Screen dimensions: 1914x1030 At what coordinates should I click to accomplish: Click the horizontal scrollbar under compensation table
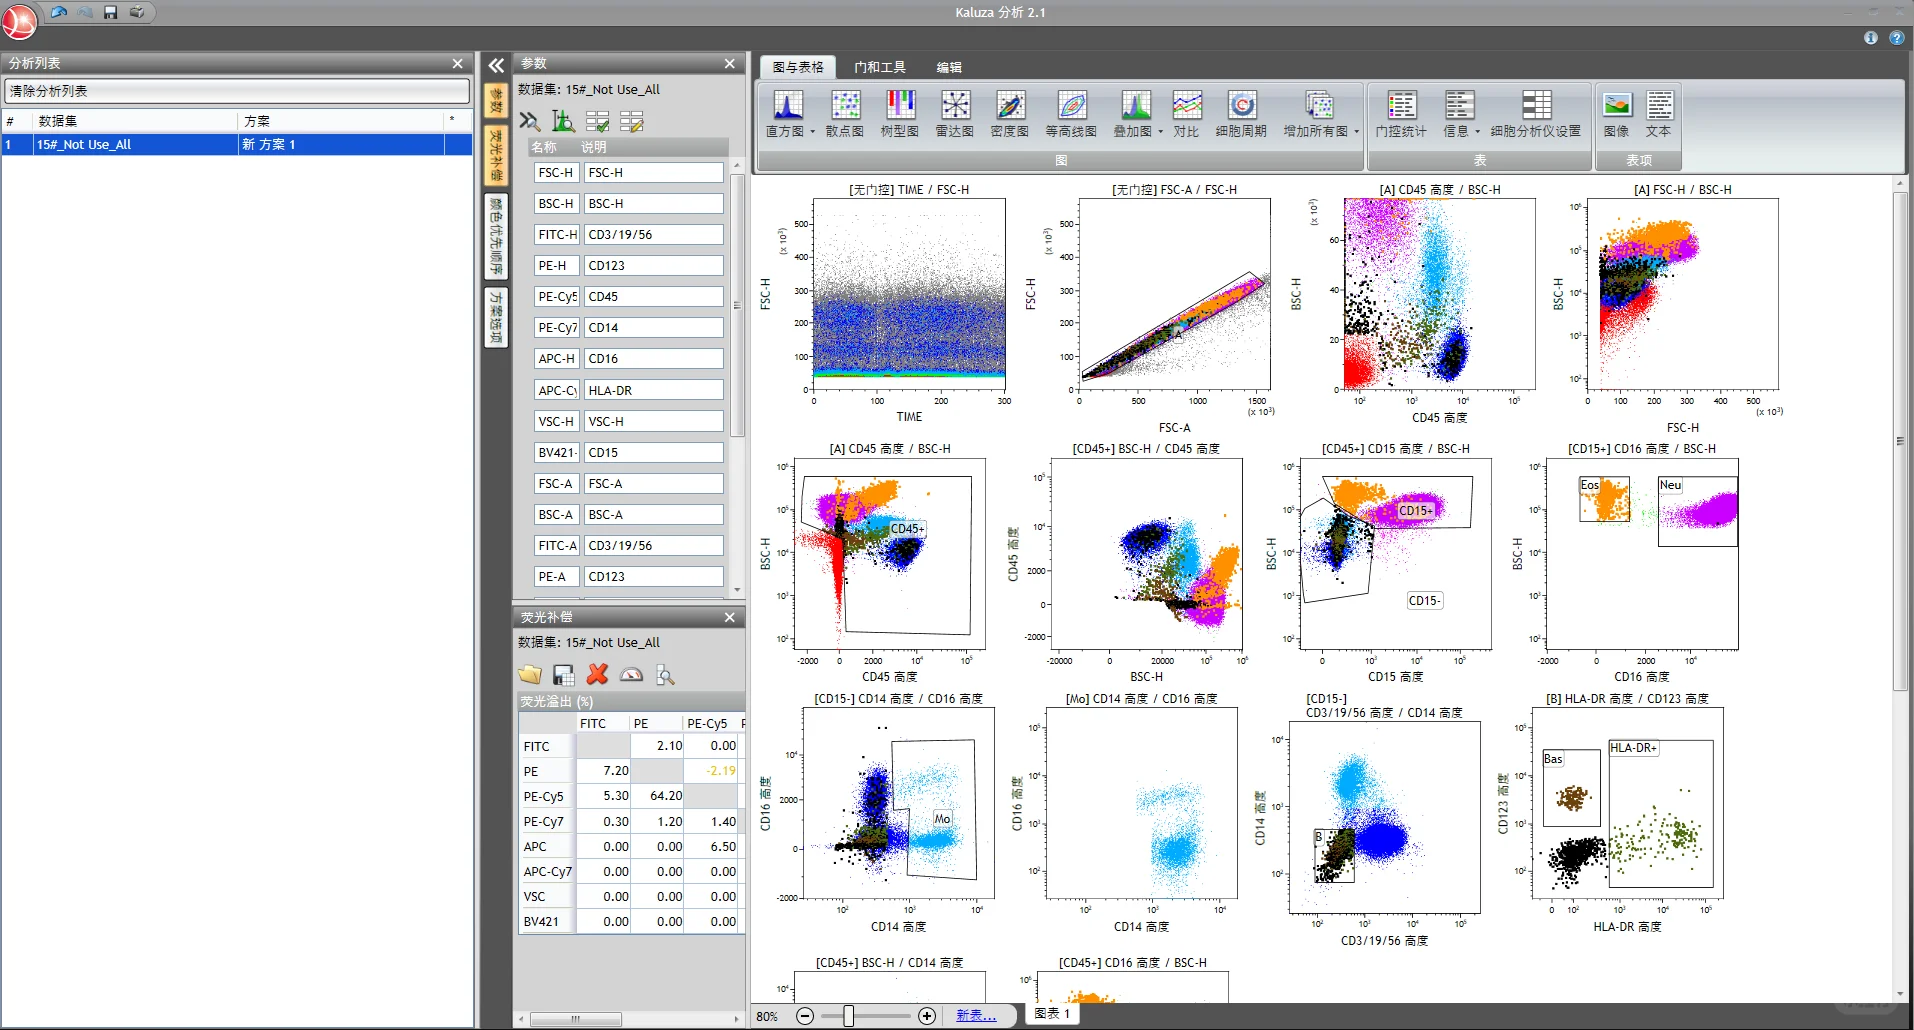click(575, 1019)
